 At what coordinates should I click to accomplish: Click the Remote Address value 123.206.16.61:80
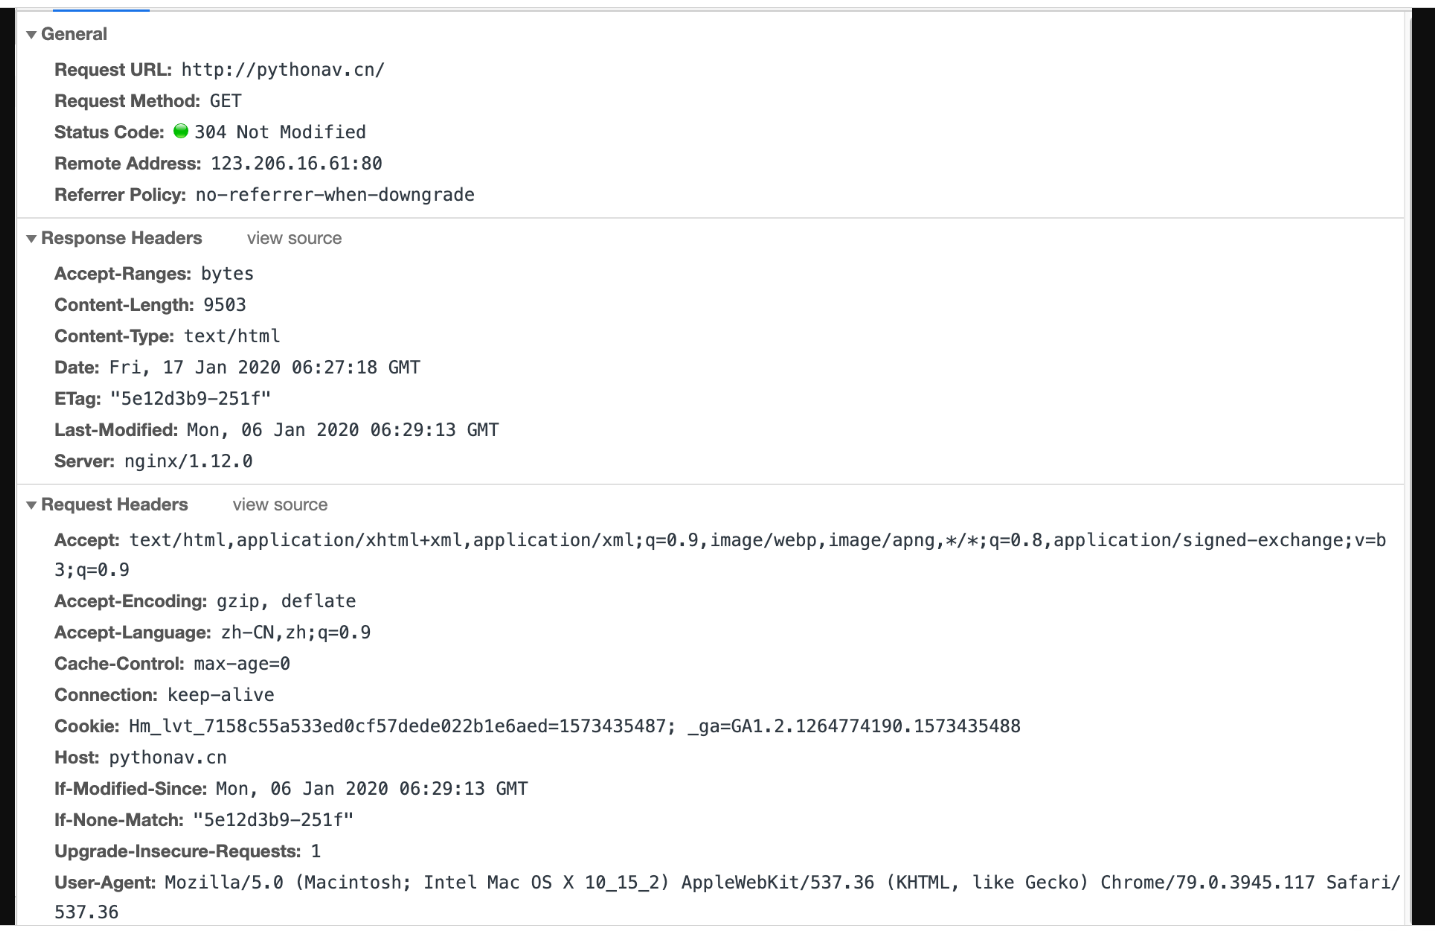tap(296, 164)
